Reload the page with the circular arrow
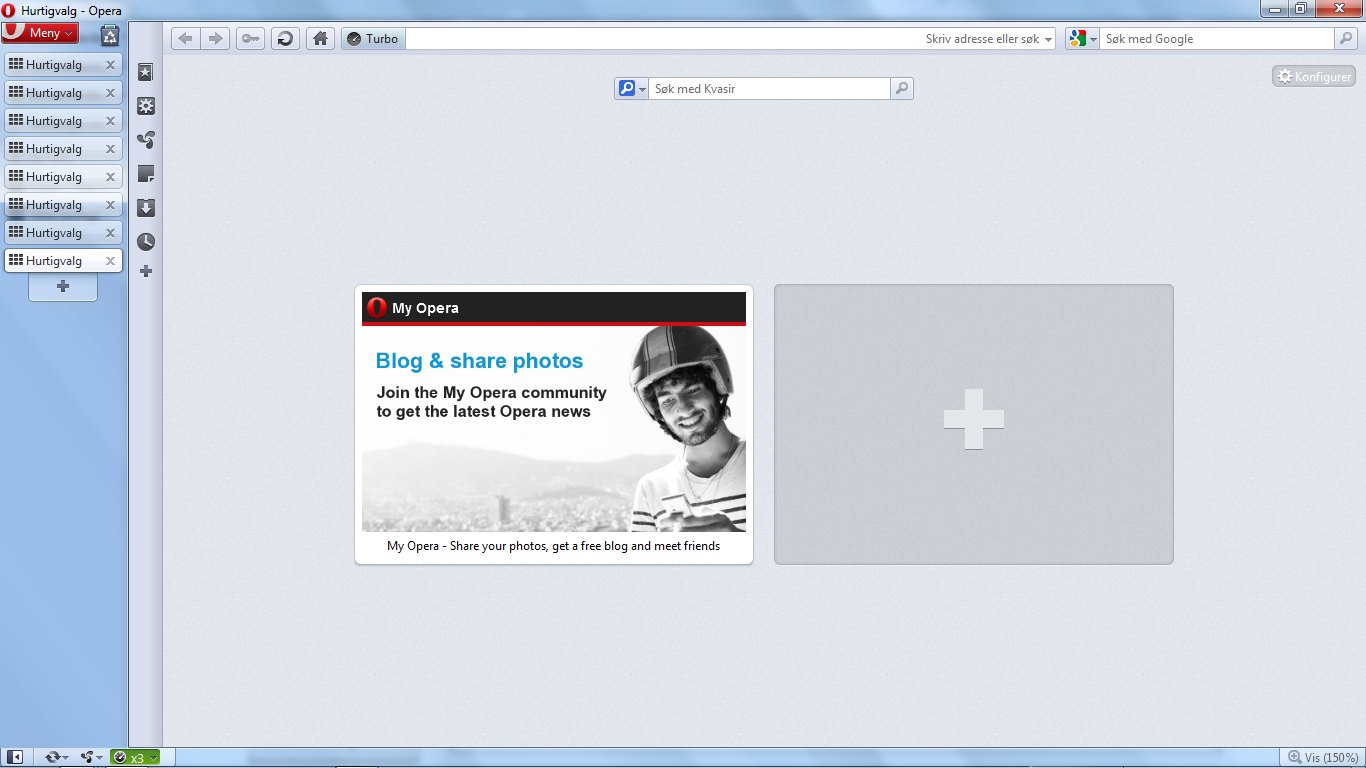Screen dimensions: 1366x768 click(x=285, y=39)
